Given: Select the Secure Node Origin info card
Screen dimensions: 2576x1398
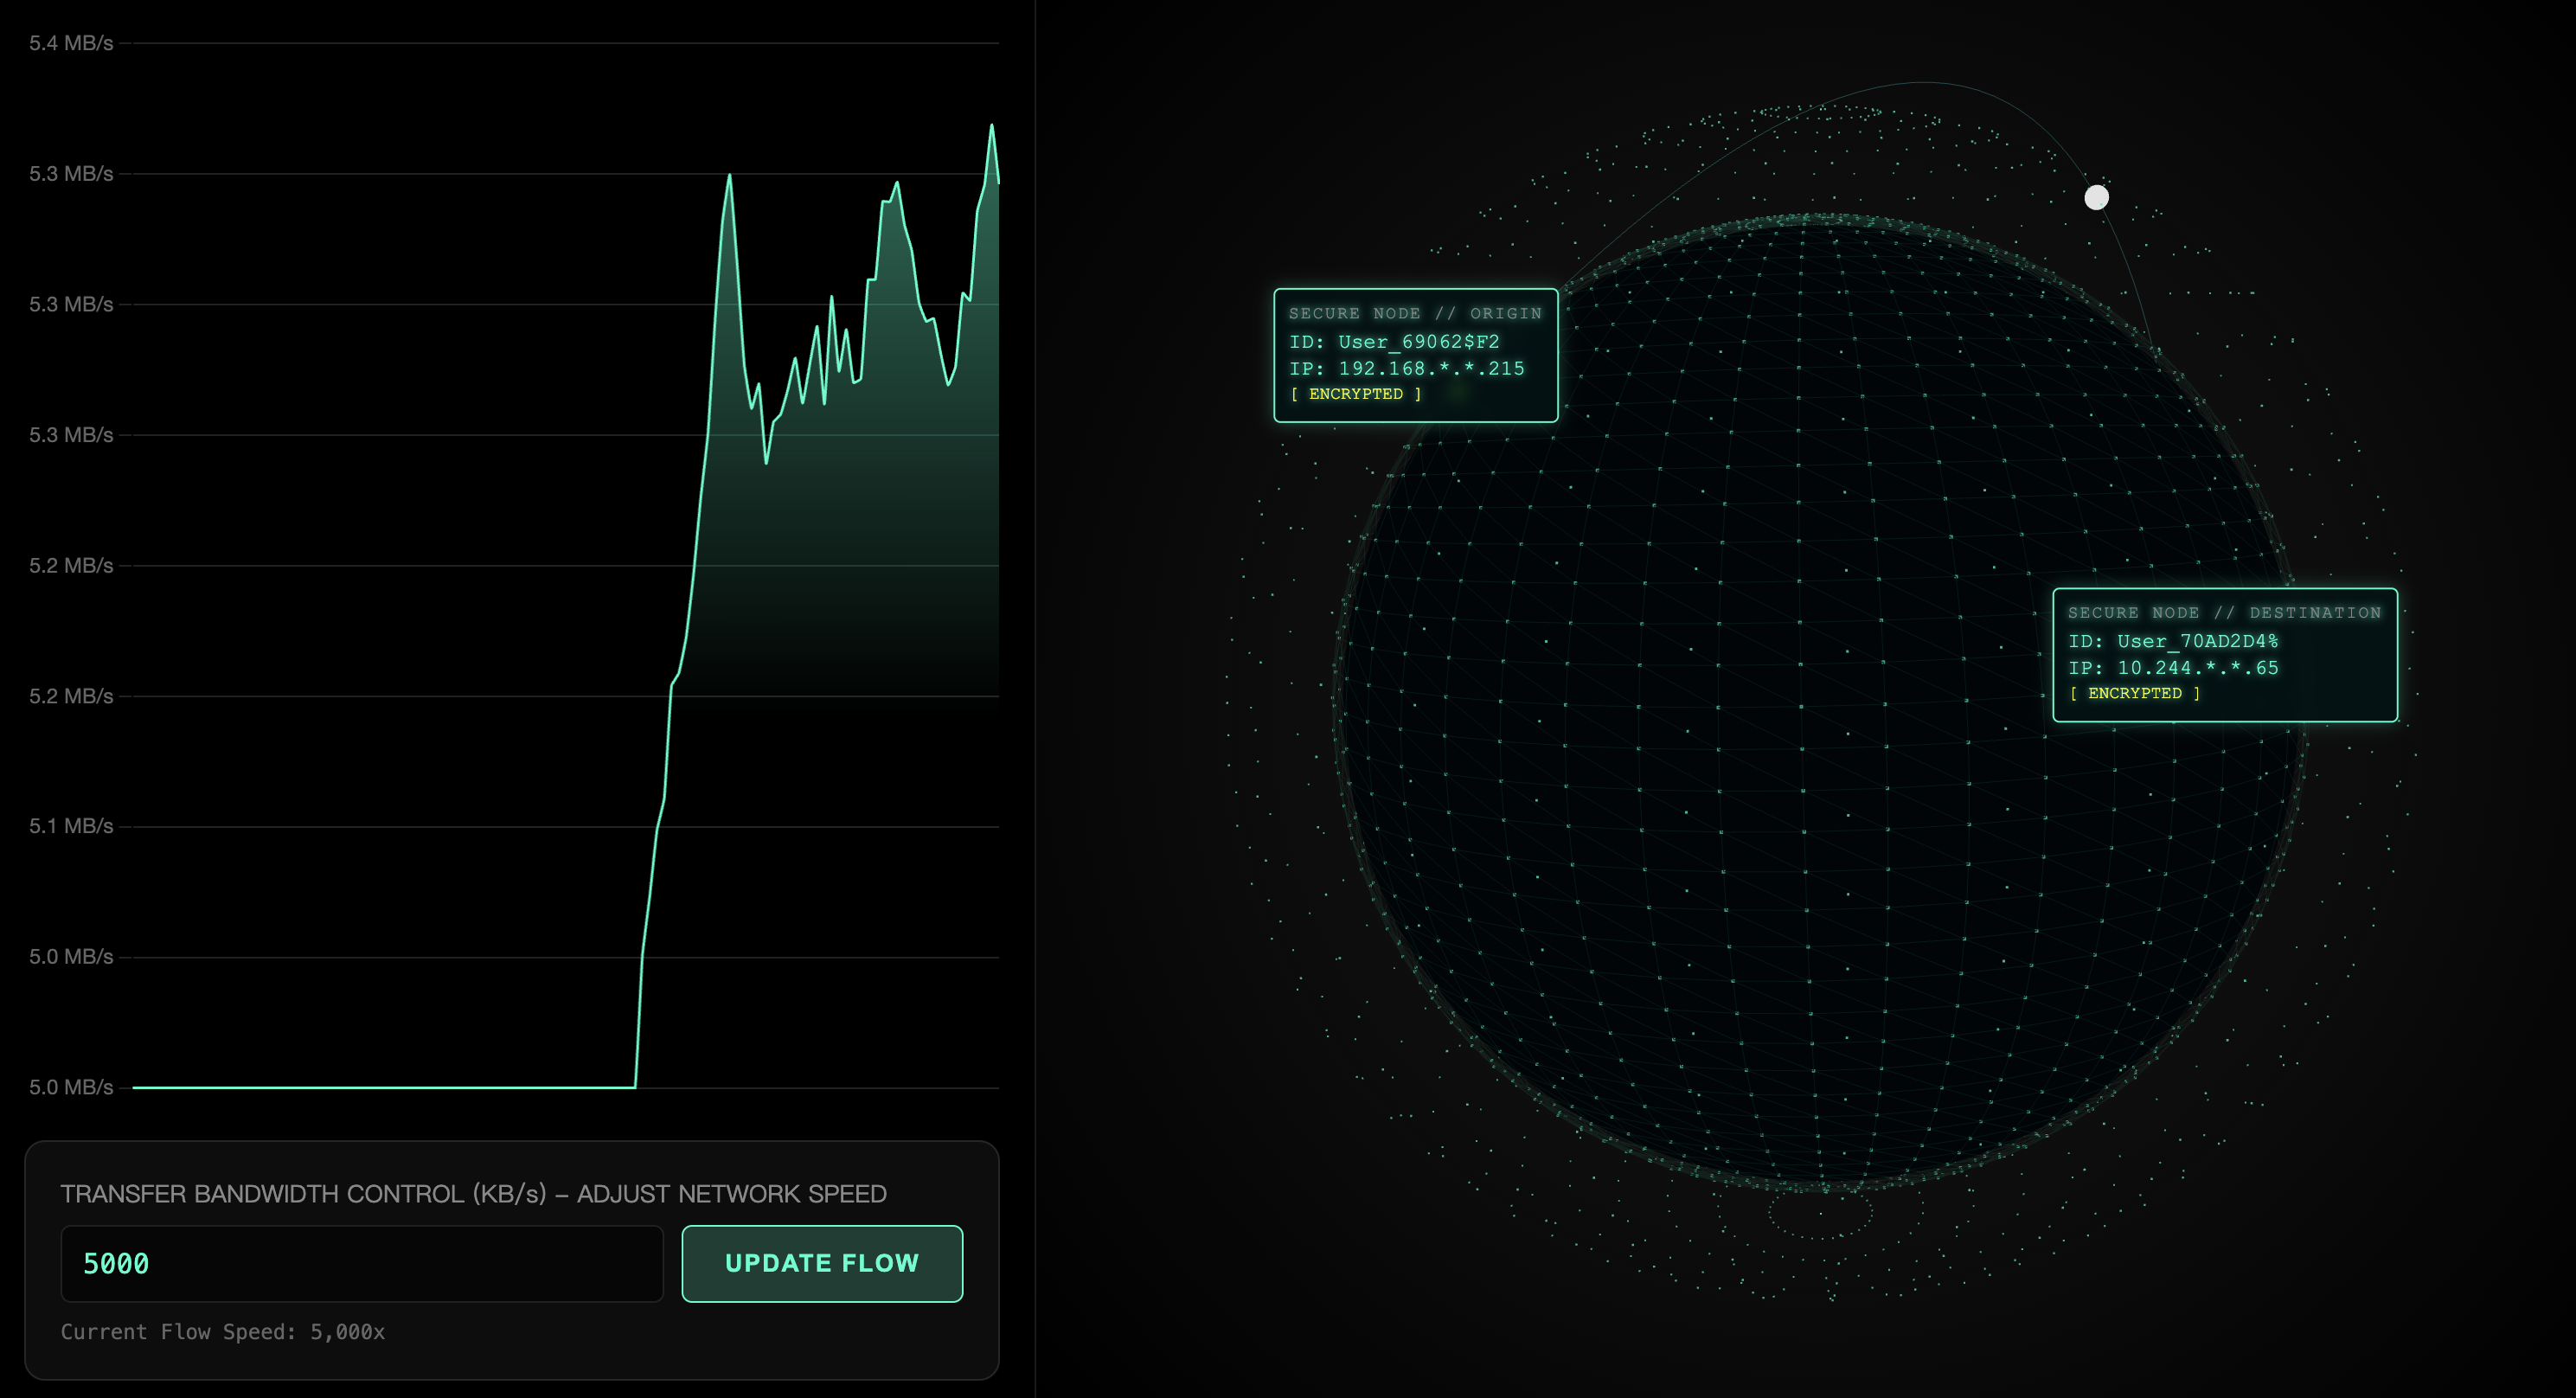Looking at the screenshot, I should [x=1415, y=355].
